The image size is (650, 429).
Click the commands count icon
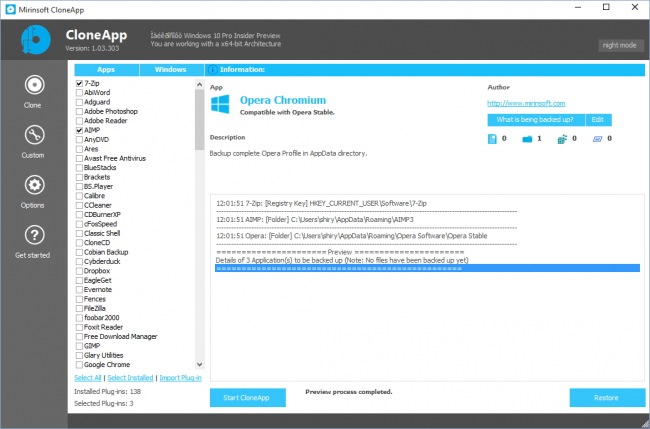pos(597,139)
